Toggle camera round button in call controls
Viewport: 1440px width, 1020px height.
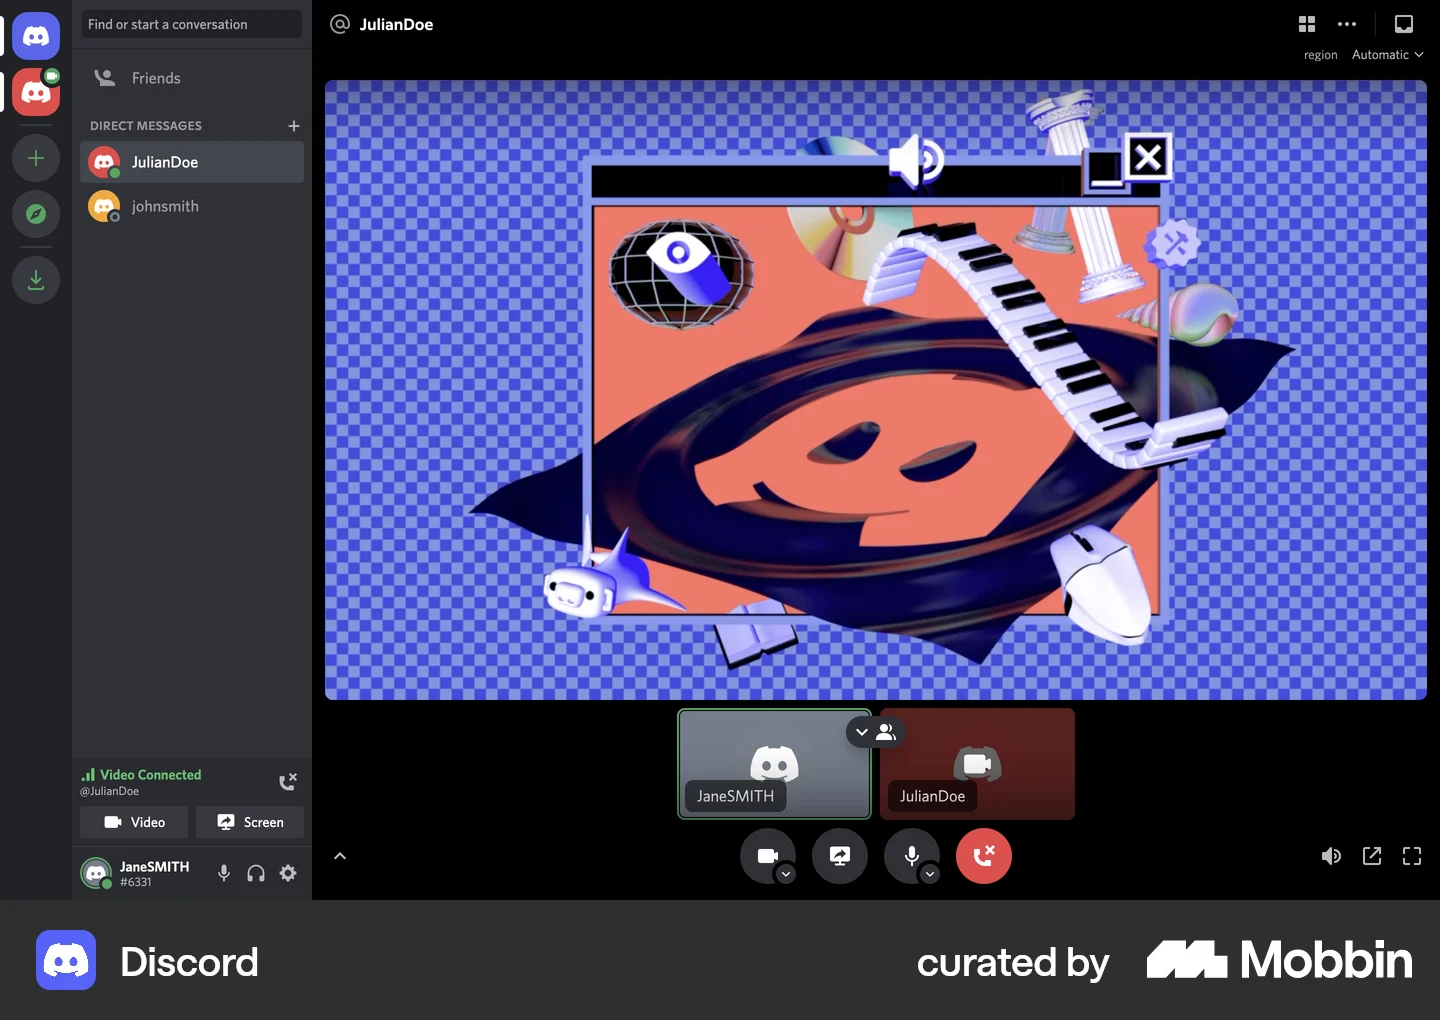point(766,855)
